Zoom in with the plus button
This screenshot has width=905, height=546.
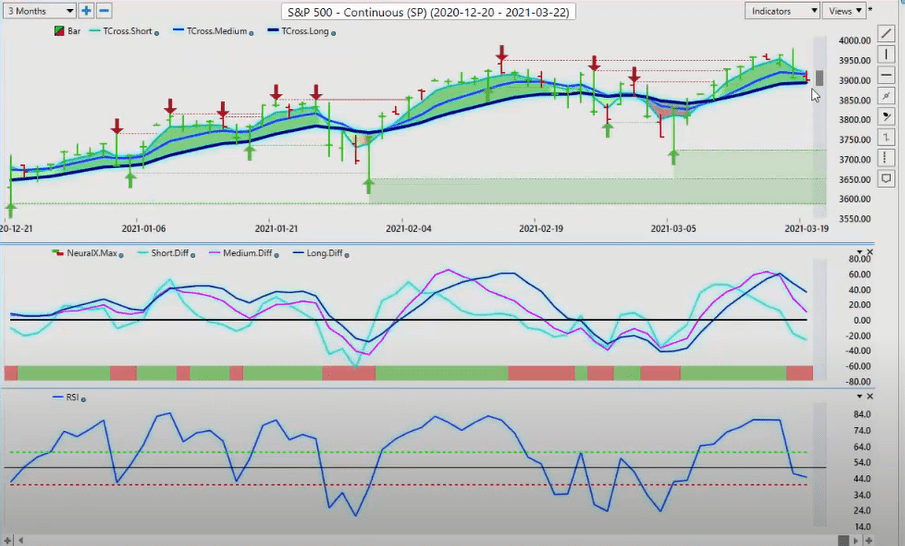tap(86, 10)
